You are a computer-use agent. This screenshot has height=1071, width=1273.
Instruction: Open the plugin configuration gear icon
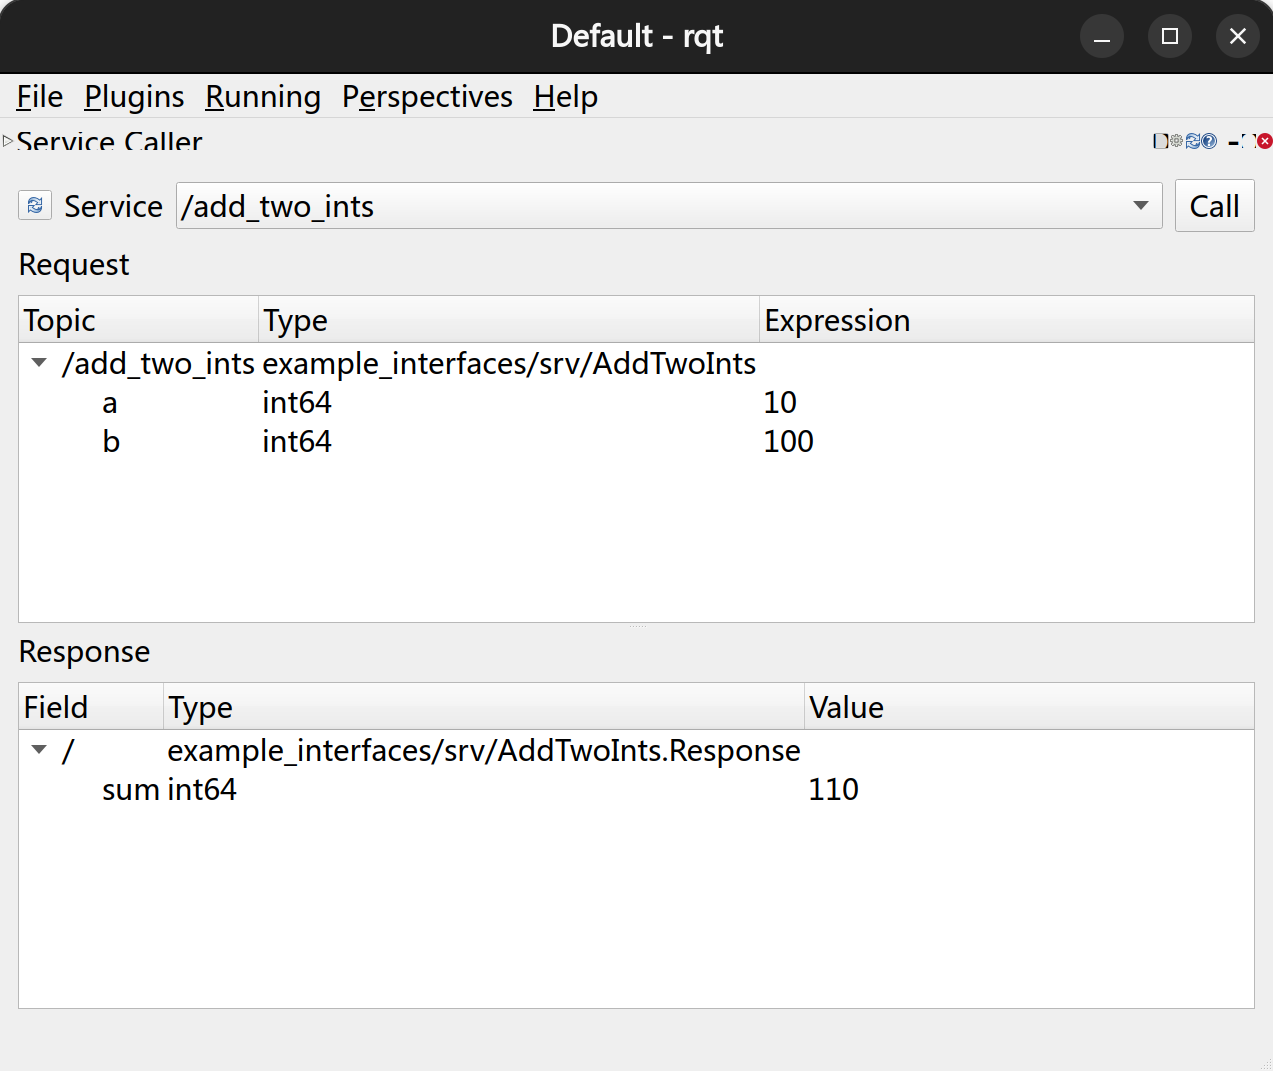1176,141
